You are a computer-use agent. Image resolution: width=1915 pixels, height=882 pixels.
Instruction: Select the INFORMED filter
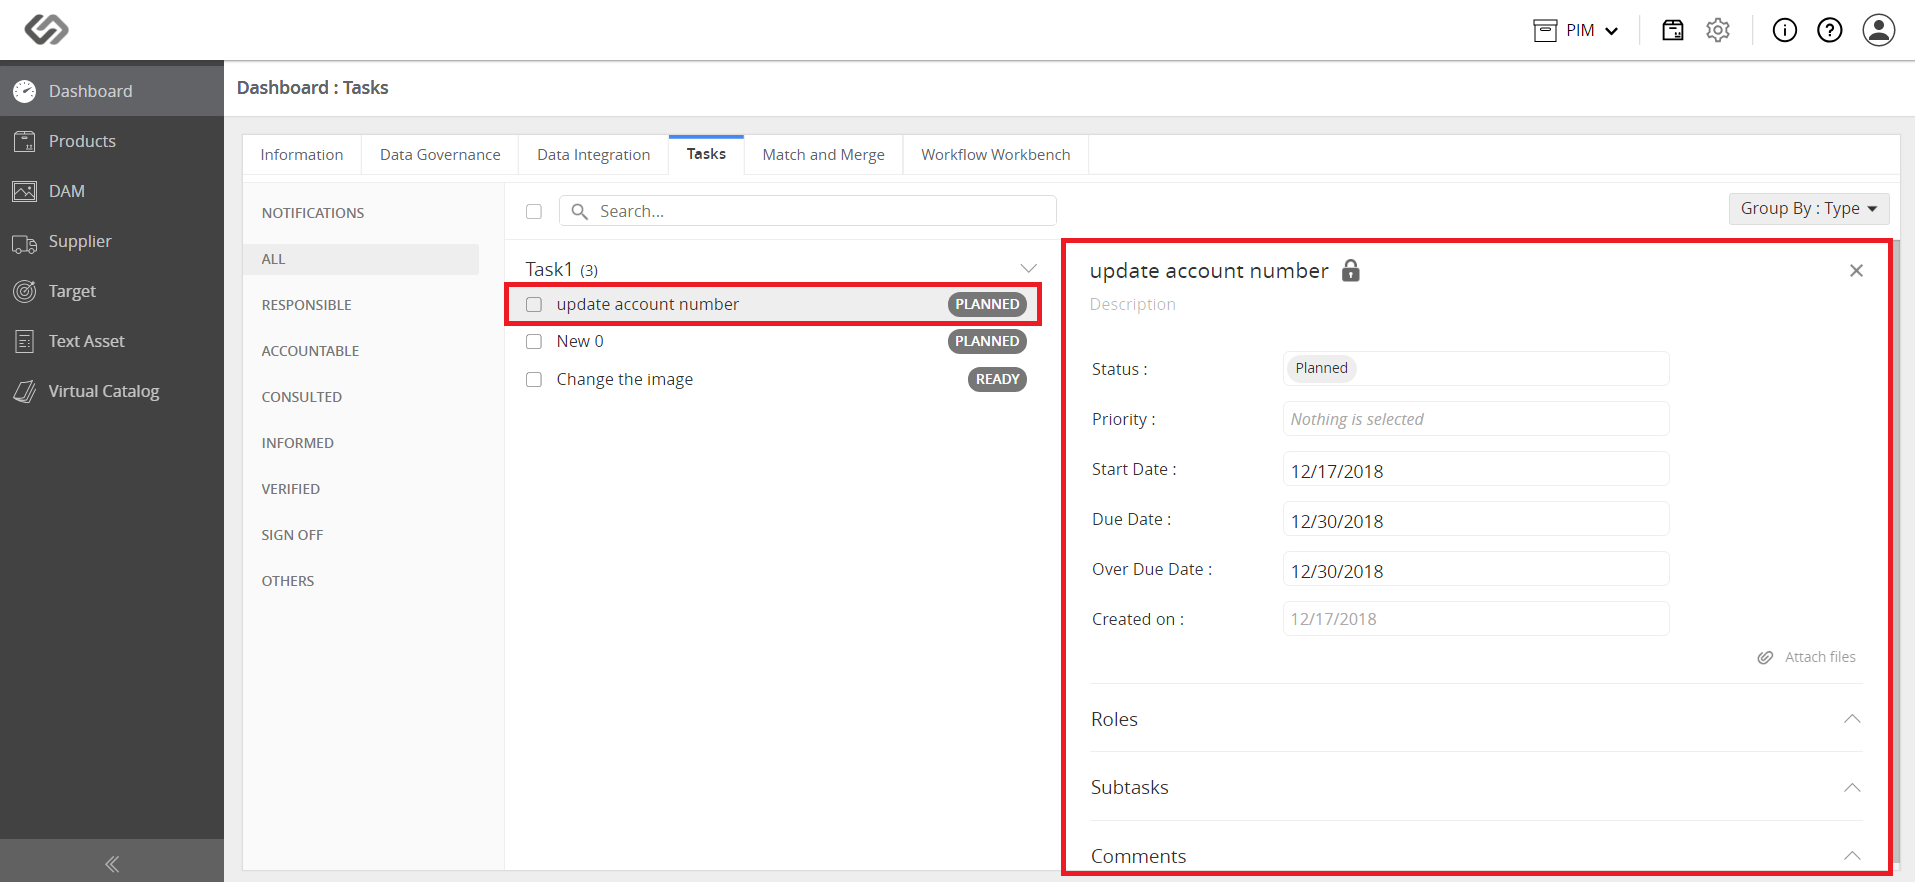(x=298, y=443)
